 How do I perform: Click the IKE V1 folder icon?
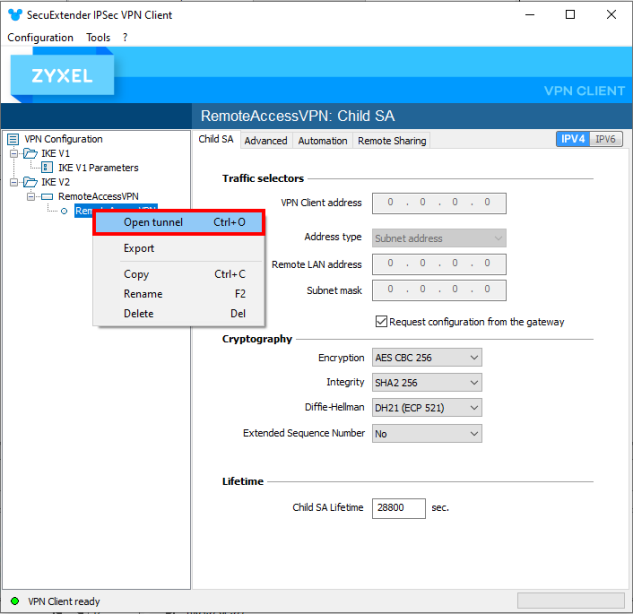(x=30, y=154)
